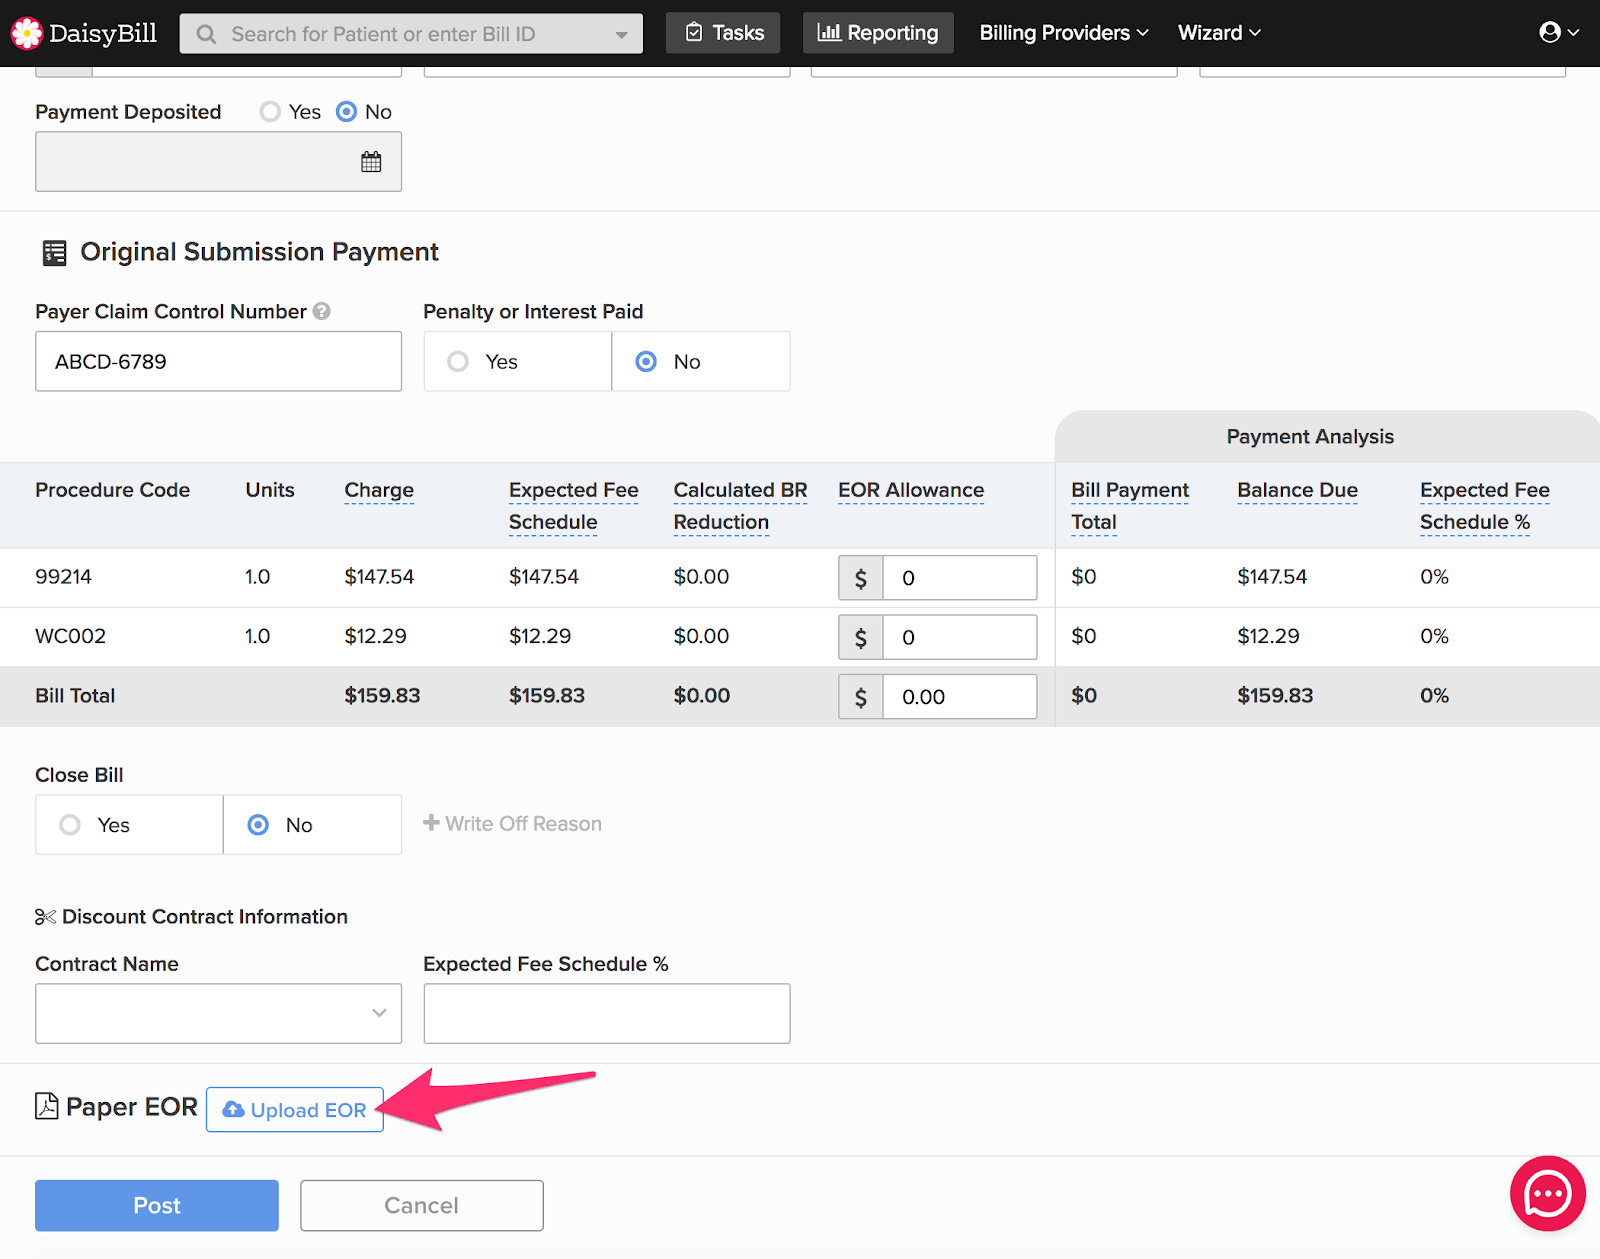Select Yes for Penalty or Interest Paid
The image size is (1600, 1259).
coord(458,362)
